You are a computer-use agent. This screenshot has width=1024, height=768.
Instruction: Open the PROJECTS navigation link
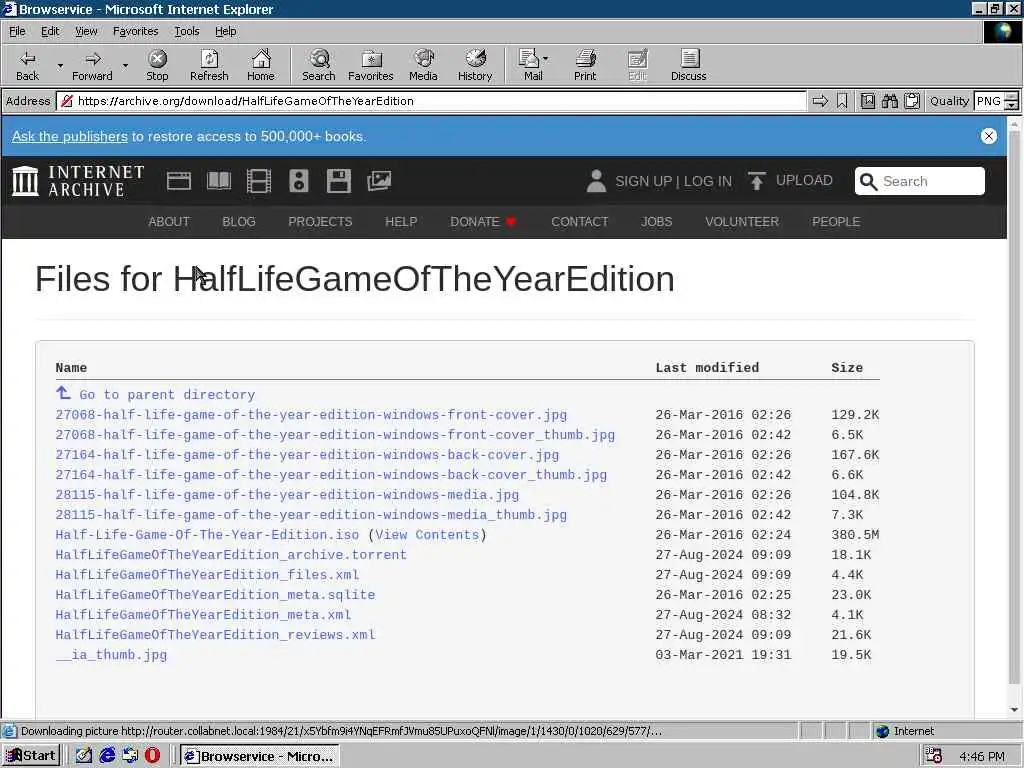(320, 221)
